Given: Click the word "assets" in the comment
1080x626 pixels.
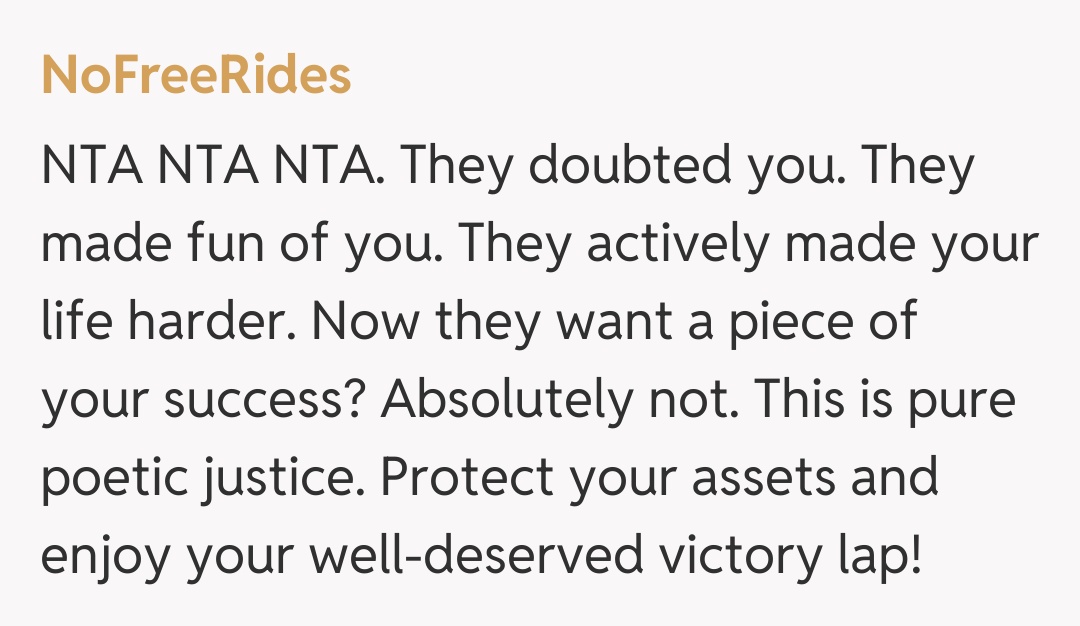Looking at the screenshot, I should (x=755, y=478).
